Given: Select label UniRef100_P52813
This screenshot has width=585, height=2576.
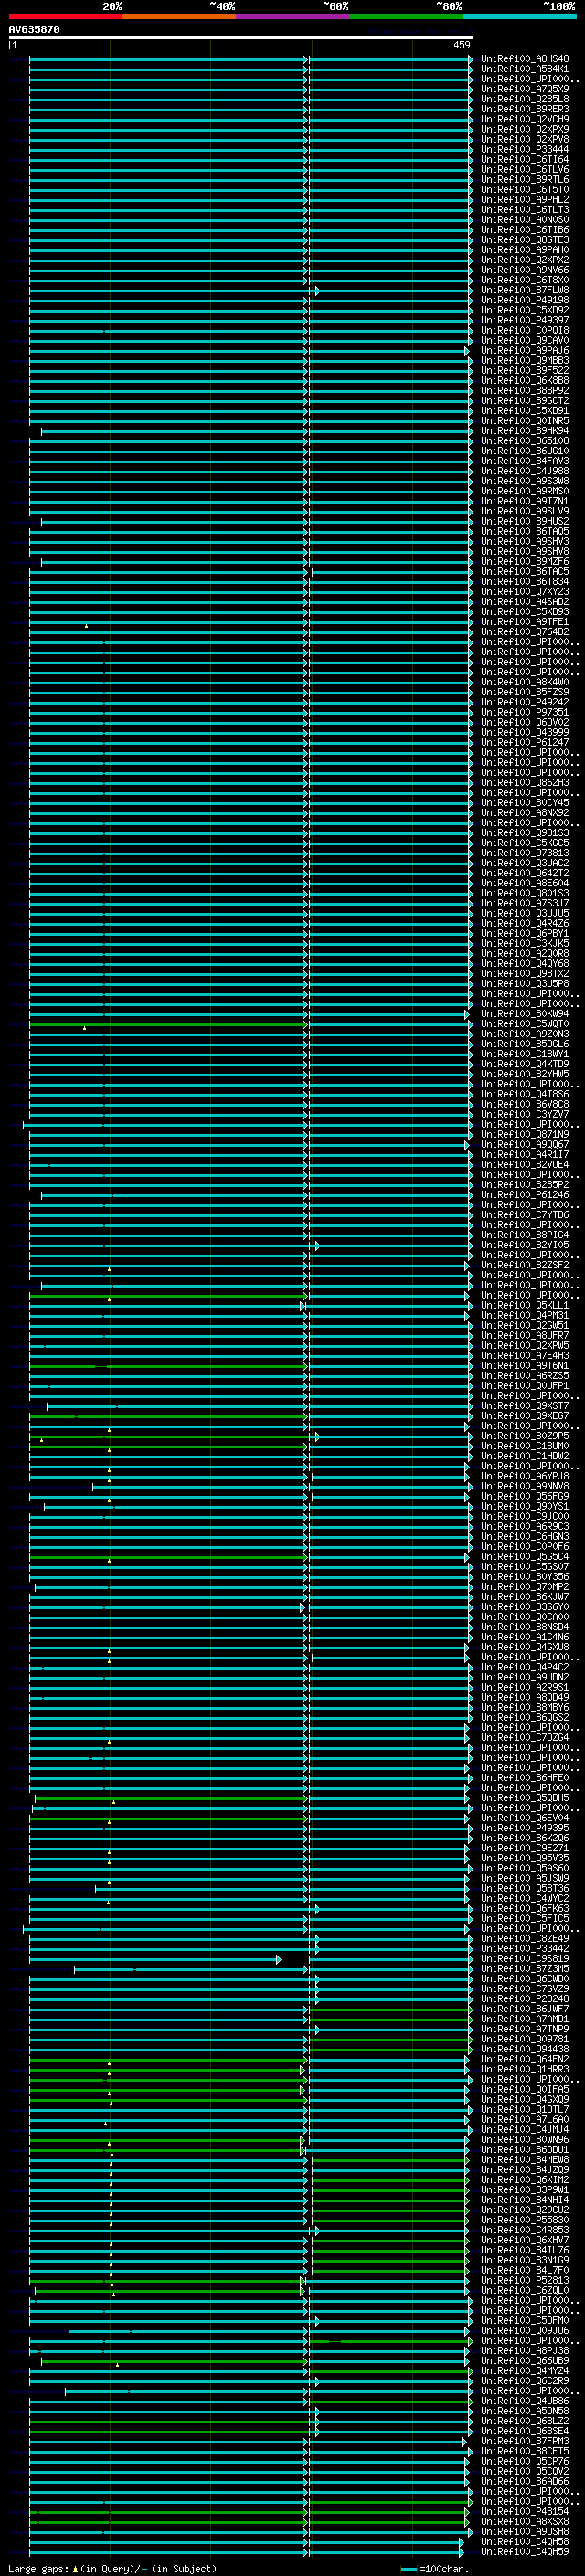Looking at the screenshot, I should coord(525,2280).
